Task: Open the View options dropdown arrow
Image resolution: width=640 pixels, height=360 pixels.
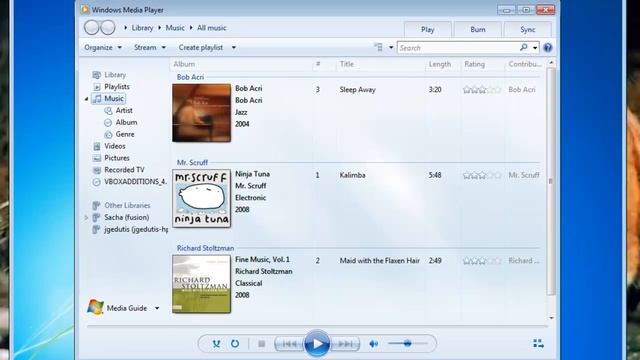Action: click(391, 48)
